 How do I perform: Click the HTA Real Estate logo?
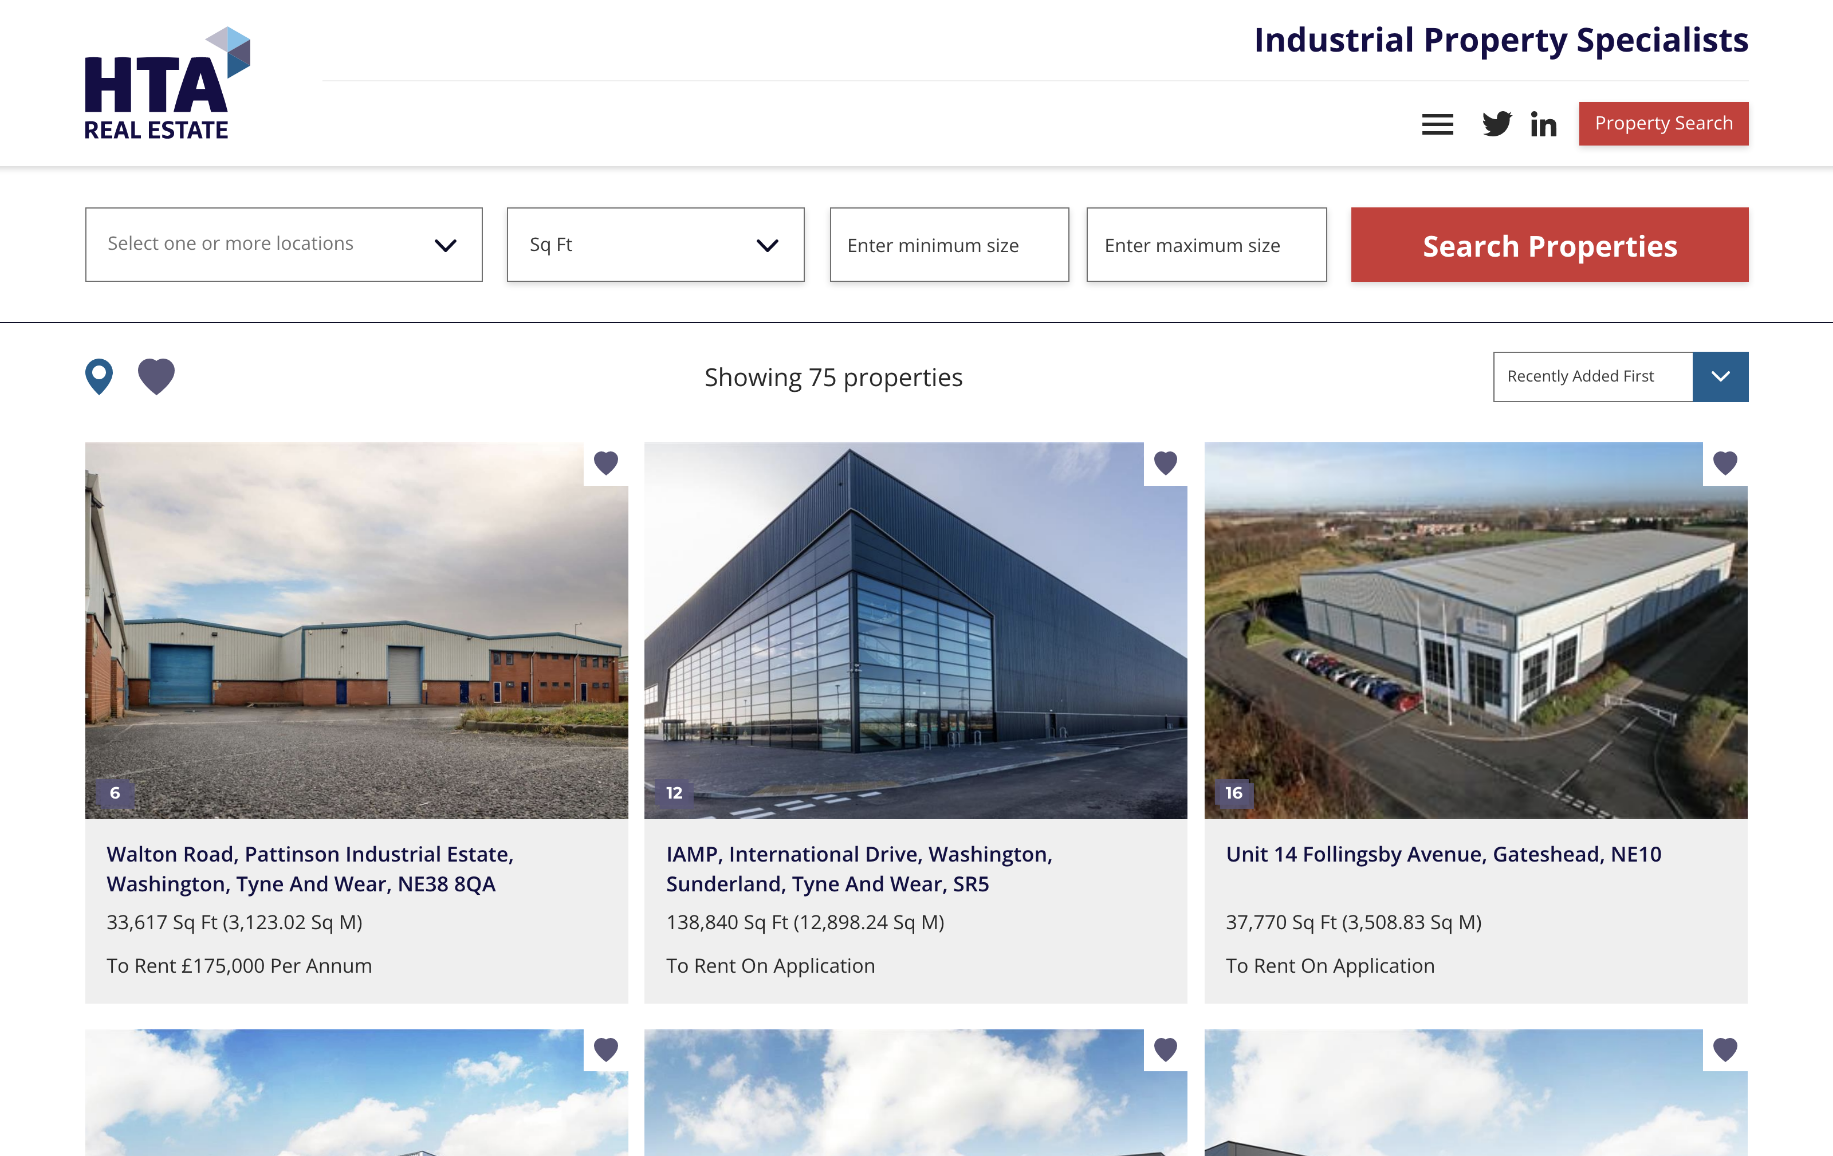[x=167, y=84]
